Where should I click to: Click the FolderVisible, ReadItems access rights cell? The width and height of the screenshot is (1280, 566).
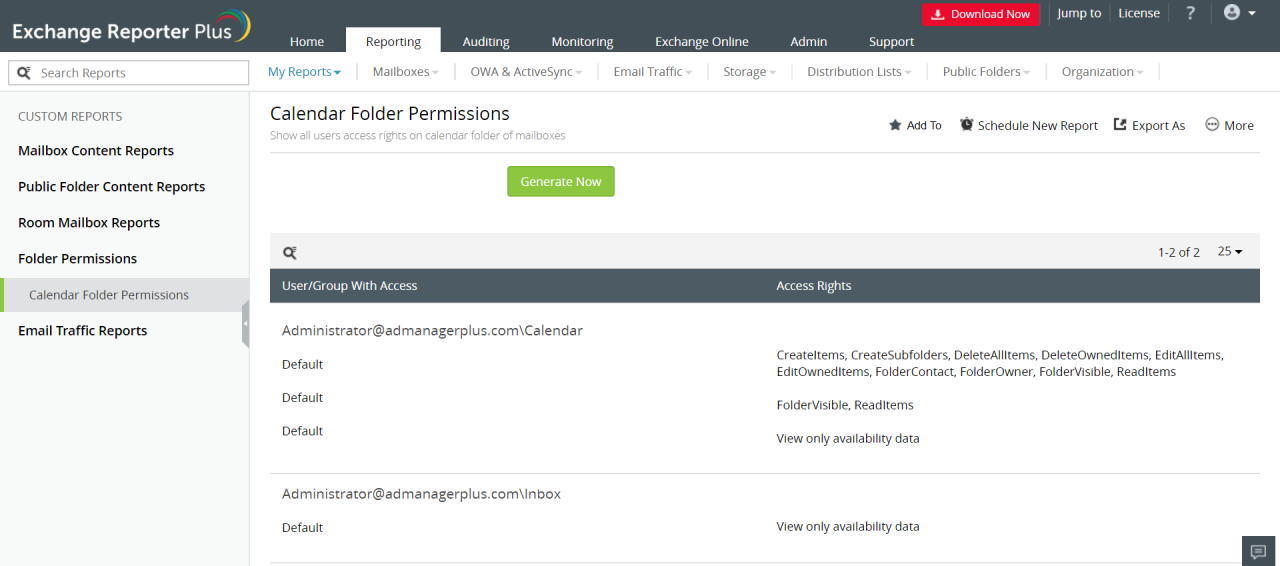pos(845,405)
